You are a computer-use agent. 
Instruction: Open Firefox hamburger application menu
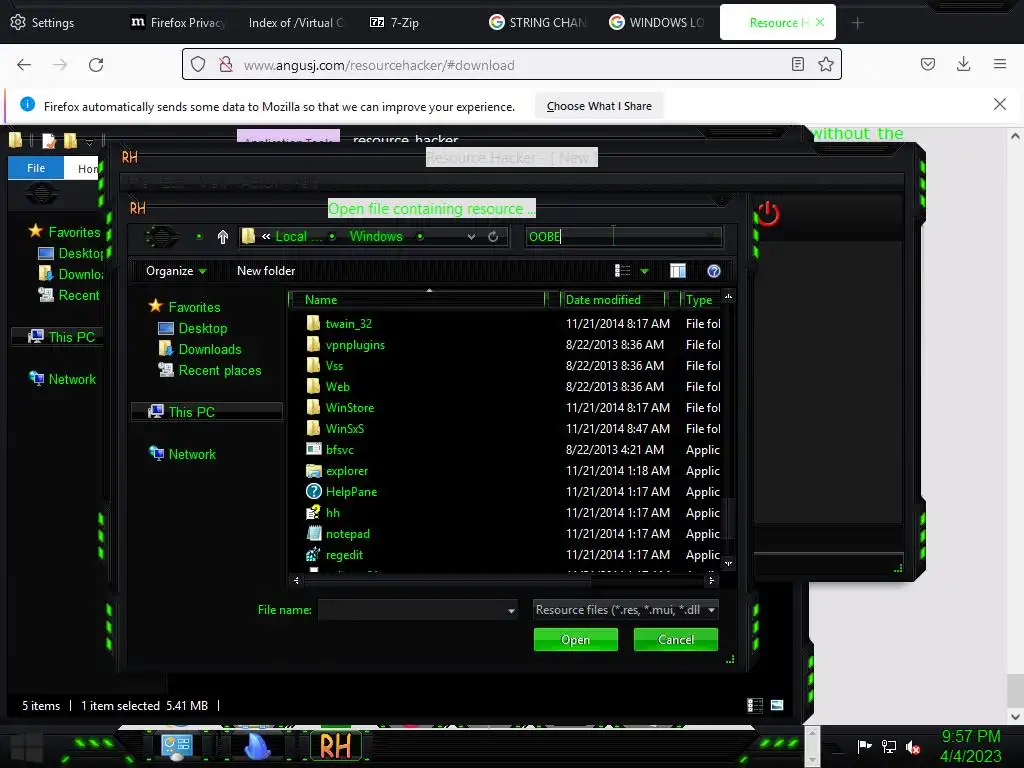999,64
